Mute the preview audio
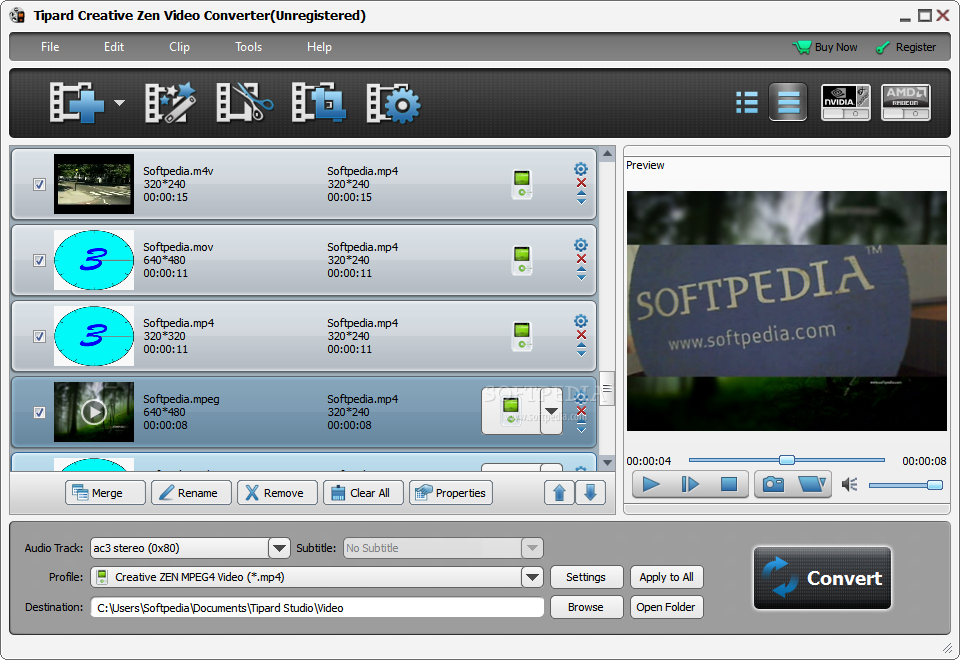This screenshot has height=660, width=960. point(849,485)
